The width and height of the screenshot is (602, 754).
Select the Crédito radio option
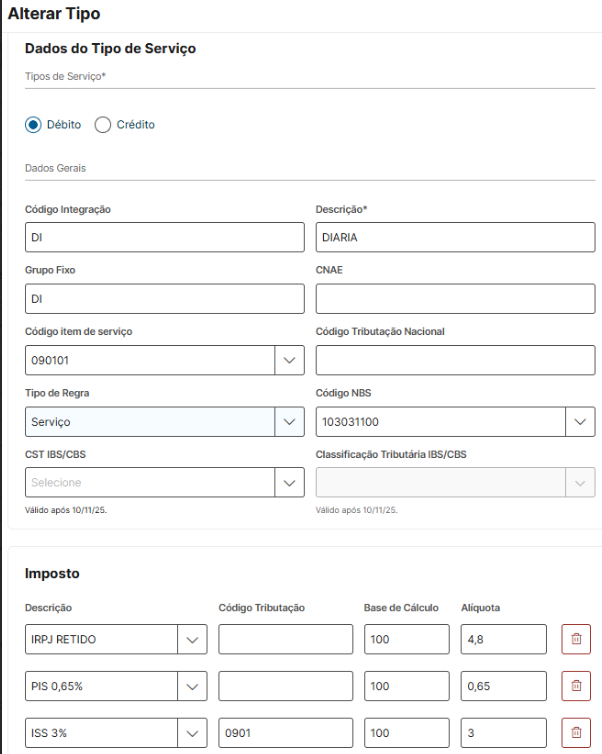102,125
